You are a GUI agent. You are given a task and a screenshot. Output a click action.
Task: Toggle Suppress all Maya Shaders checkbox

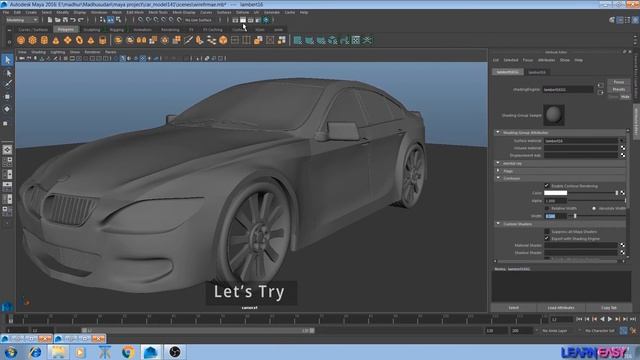(547, 231)
